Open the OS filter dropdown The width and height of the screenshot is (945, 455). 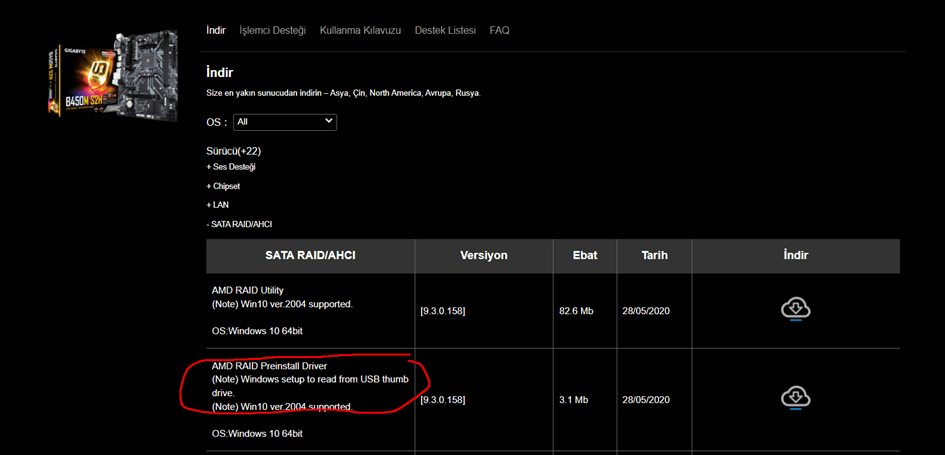tap(285, 122)
